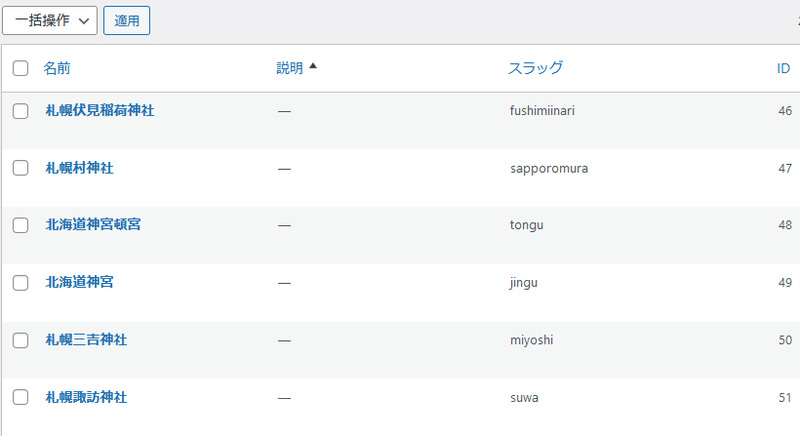This screenshot has width=800, height=436.
Task: Check the box for 北海道神宮頓宮
Action: pos(20,225)
